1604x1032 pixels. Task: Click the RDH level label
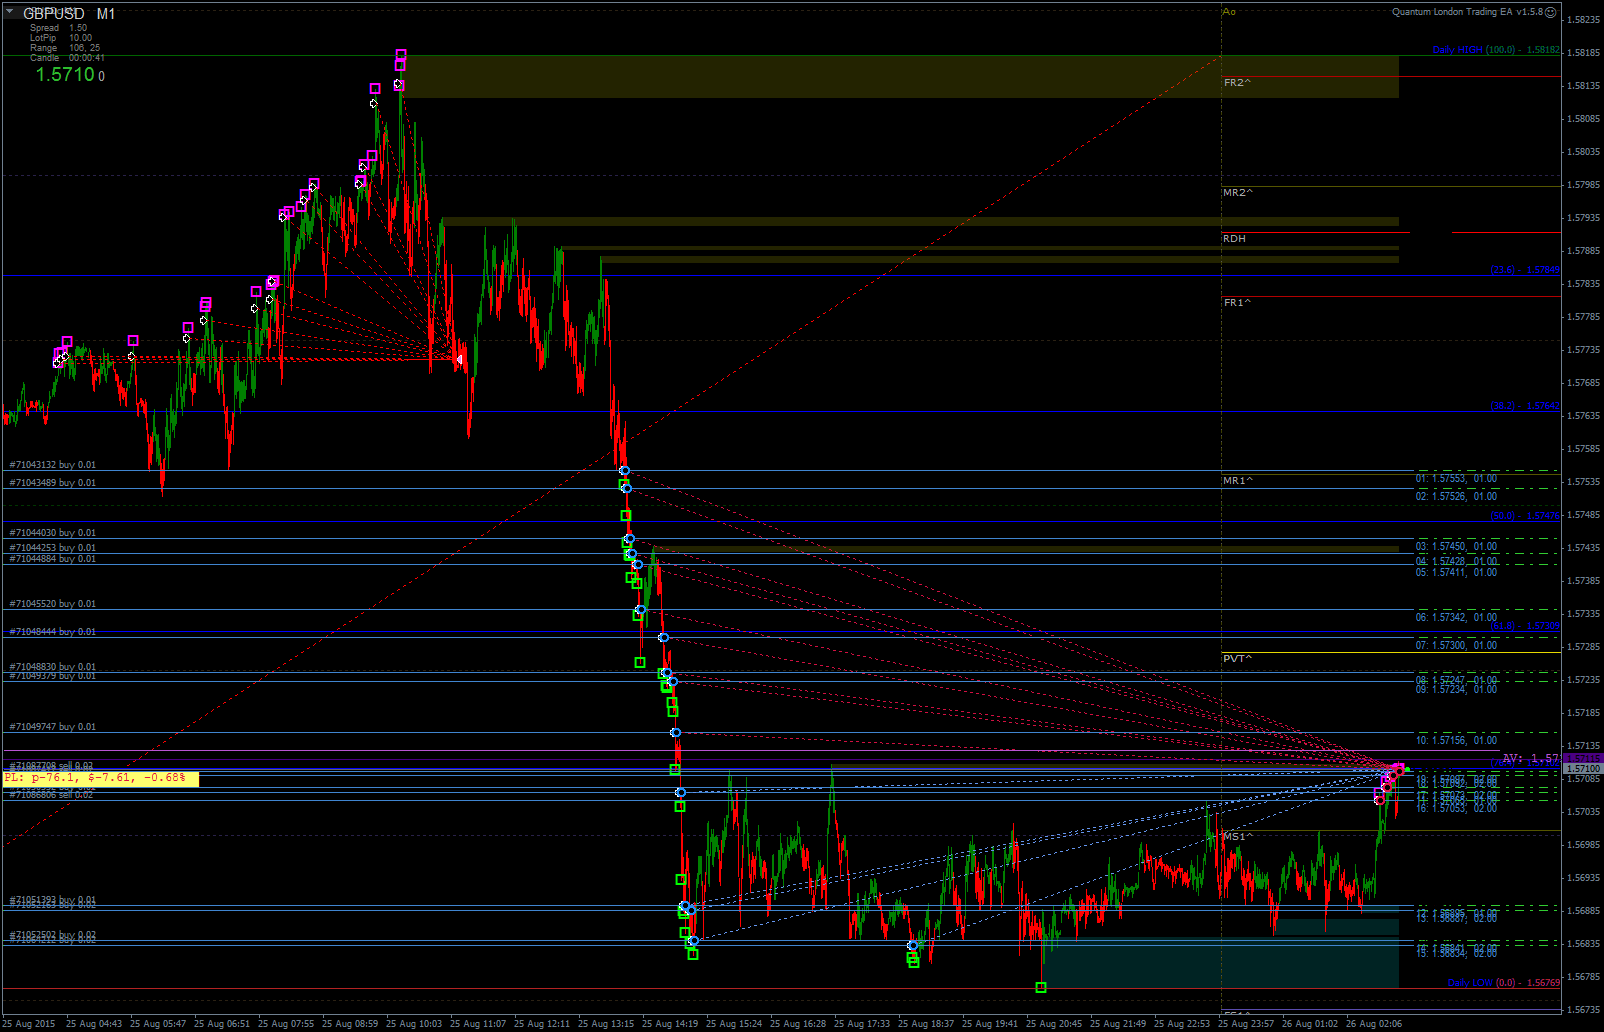click(x=1234, y=239)
